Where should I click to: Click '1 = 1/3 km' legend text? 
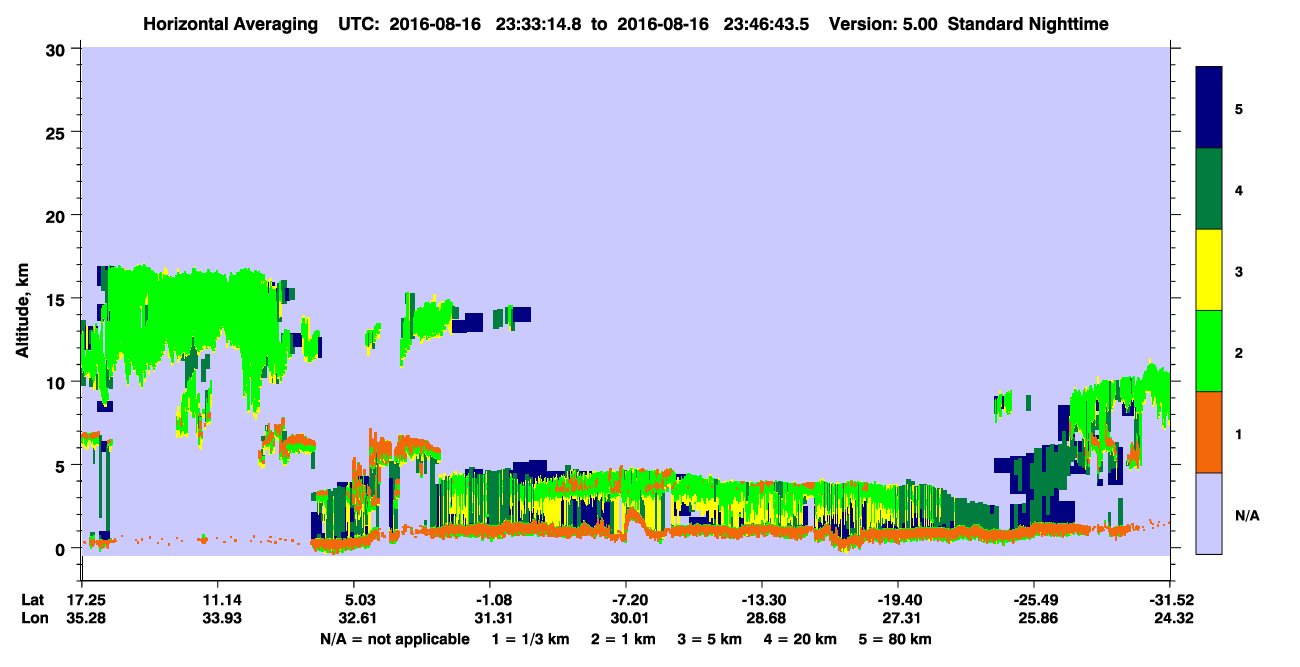pos(529,639)
